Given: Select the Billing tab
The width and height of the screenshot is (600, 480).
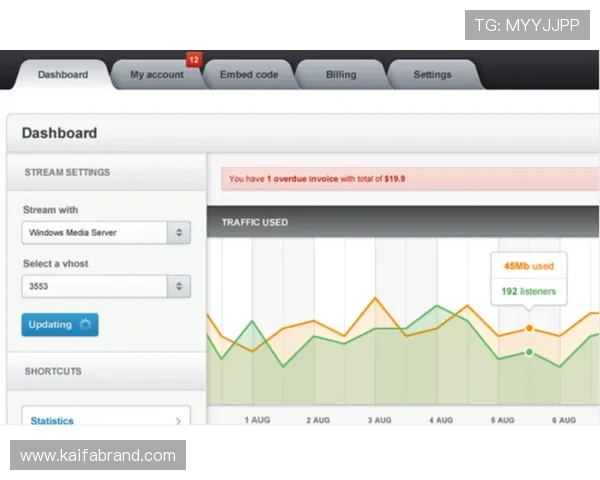Looking at the screenshot, I should tap(341, 75).
